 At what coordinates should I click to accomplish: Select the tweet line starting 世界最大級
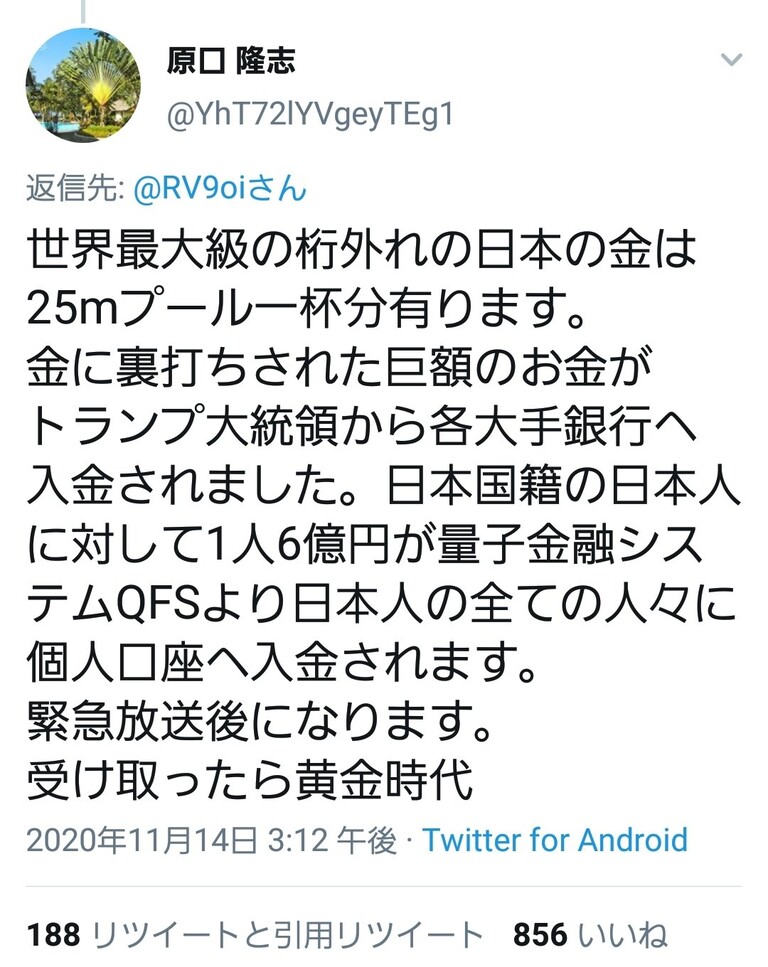[x=362, y=250]
